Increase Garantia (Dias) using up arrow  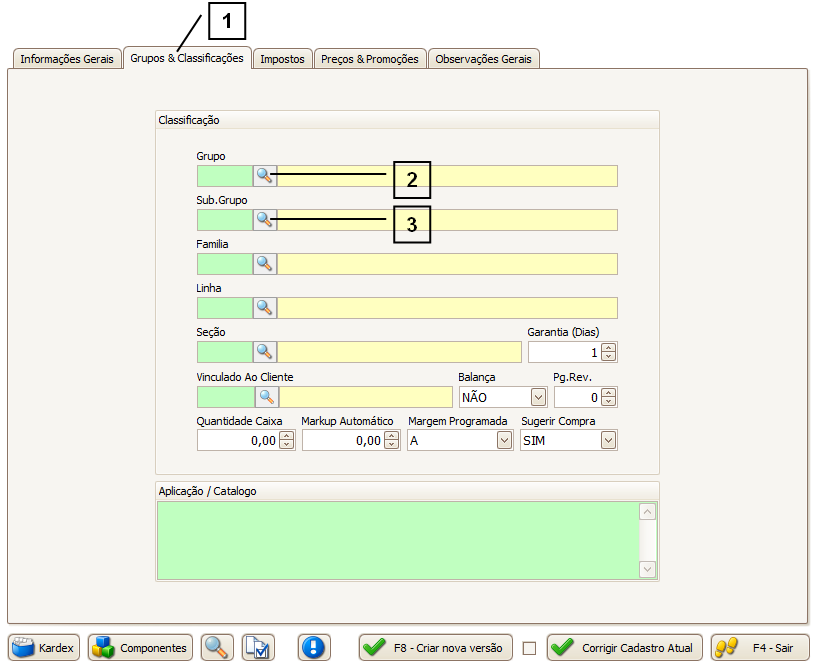(609, 348)
